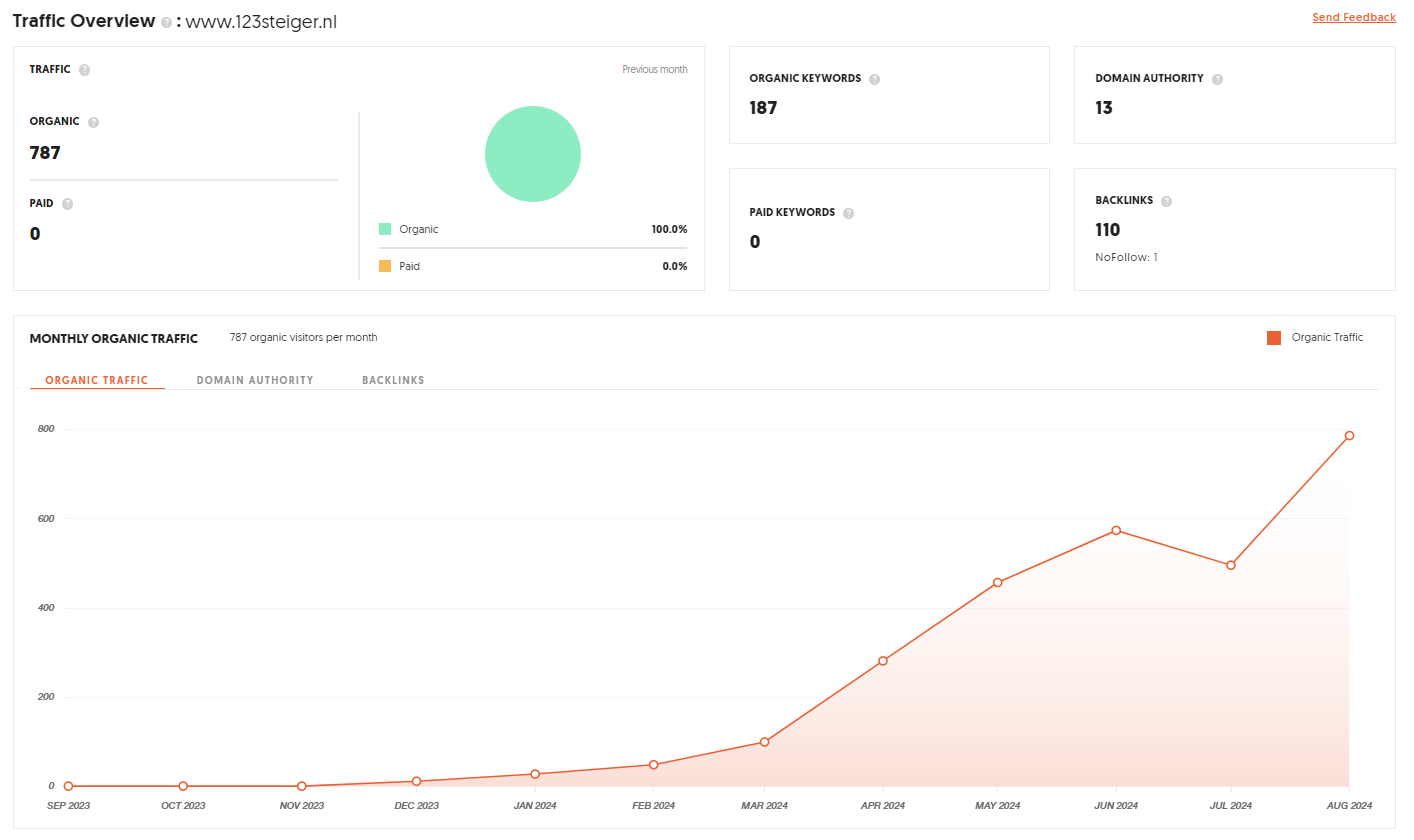Click the help icon beside TRAFFIC heading
The width and height of the screenshot is (1414, 840).
pos(84,70)
